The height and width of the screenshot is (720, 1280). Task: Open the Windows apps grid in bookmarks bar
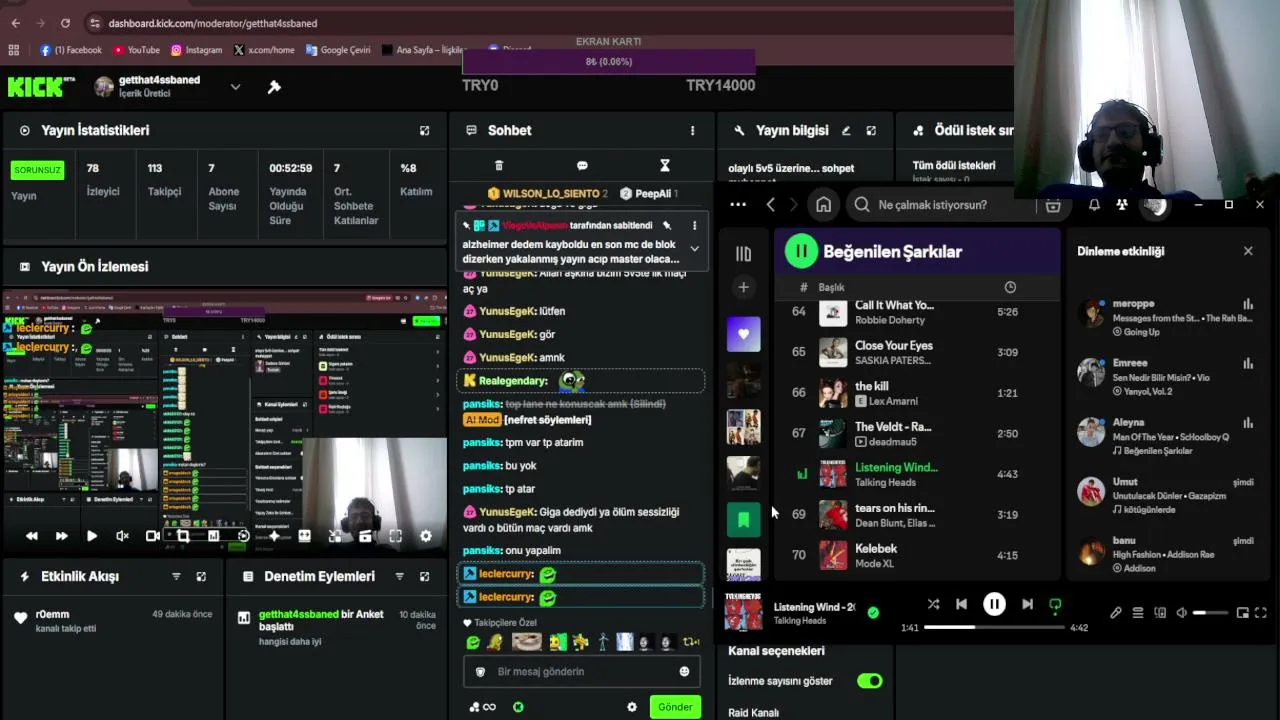tap(14, 50)
